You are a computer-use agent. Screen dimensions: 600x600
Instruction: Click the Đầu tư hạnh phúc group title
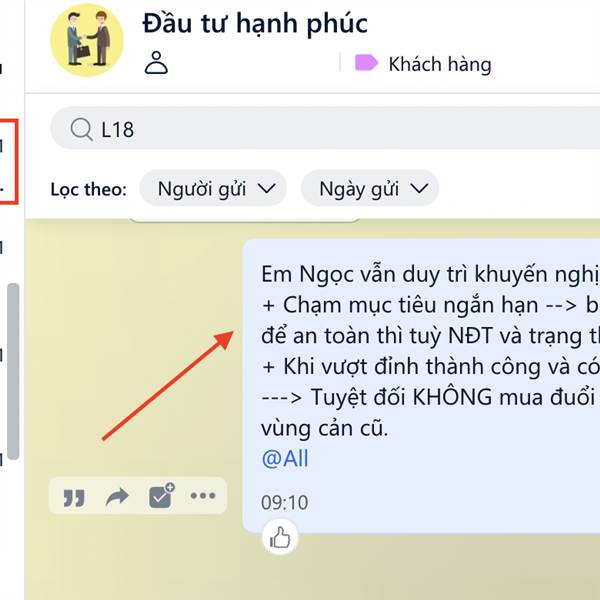tap(255, 24)
